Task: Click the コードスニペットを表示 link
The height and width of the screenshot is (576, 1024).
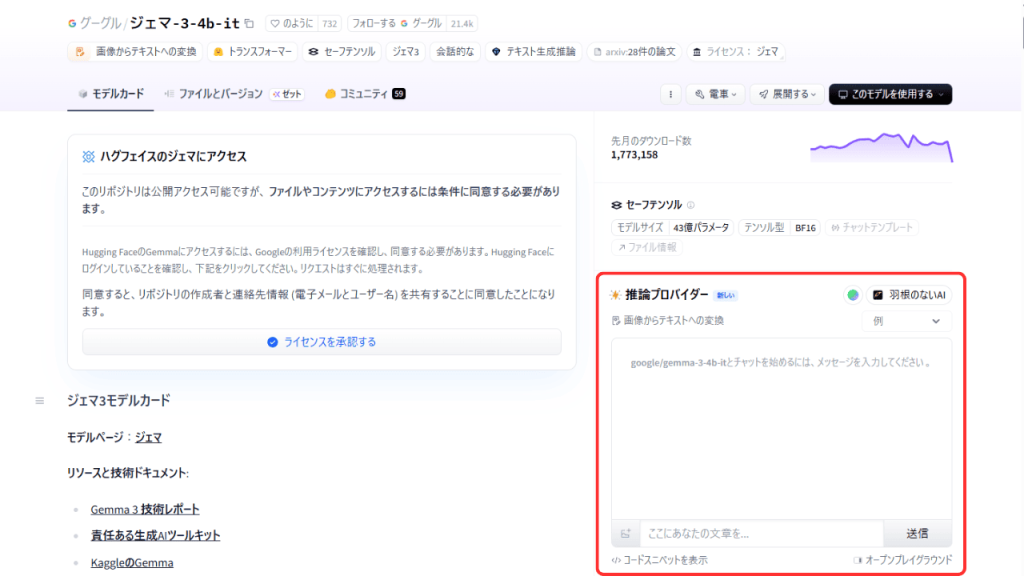Action: [x=660, y=560]
